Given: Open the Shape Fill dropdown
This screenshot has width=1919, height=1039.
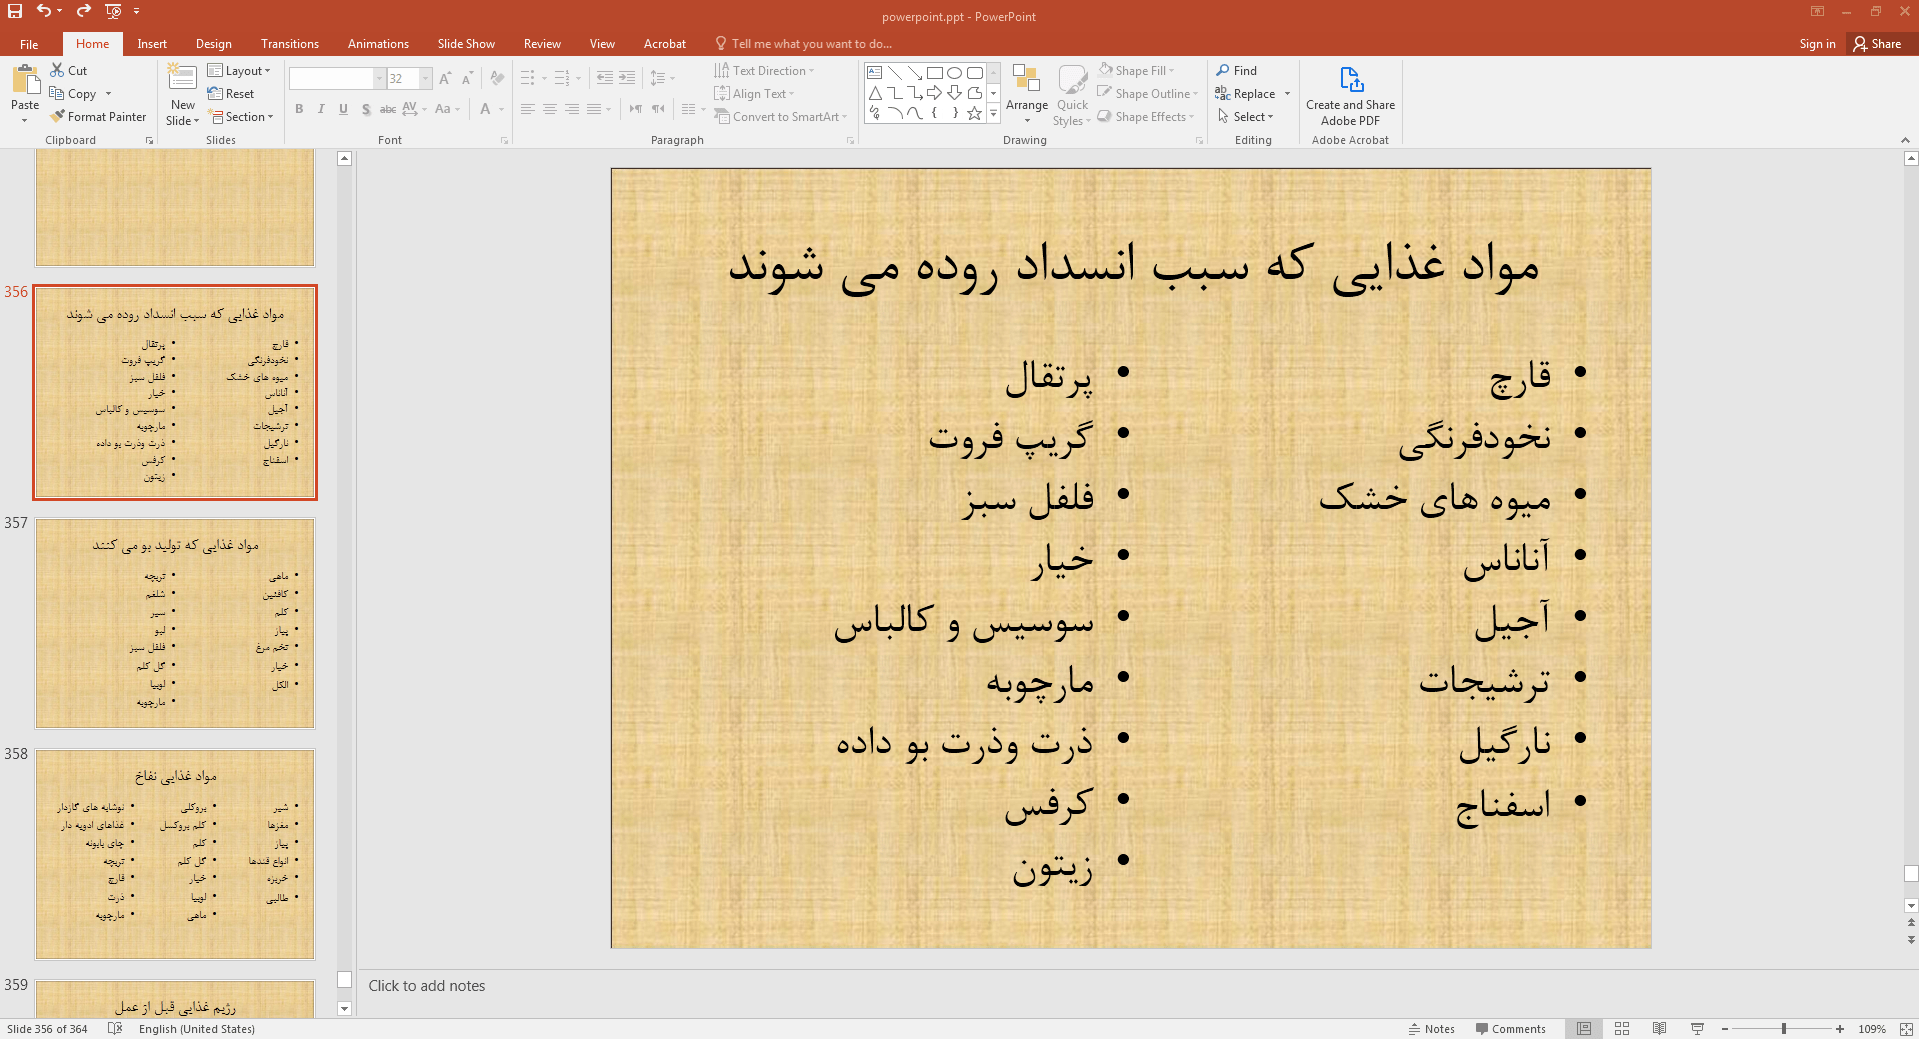Looking at the screenshot, I should [1171, 70].
